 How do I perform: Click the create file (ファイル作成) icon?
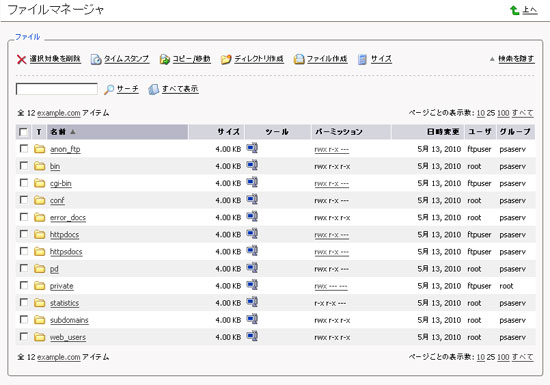[x=299, y=59]
